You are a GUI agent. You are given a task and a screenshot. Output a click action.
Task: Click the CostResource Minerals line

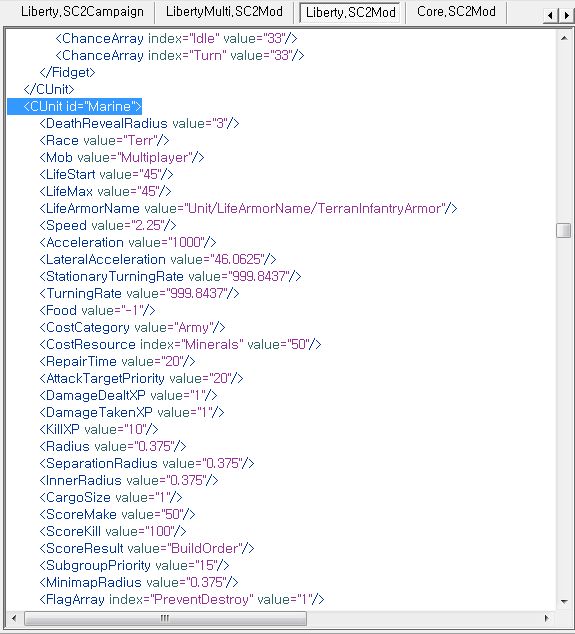click(180, 344)
